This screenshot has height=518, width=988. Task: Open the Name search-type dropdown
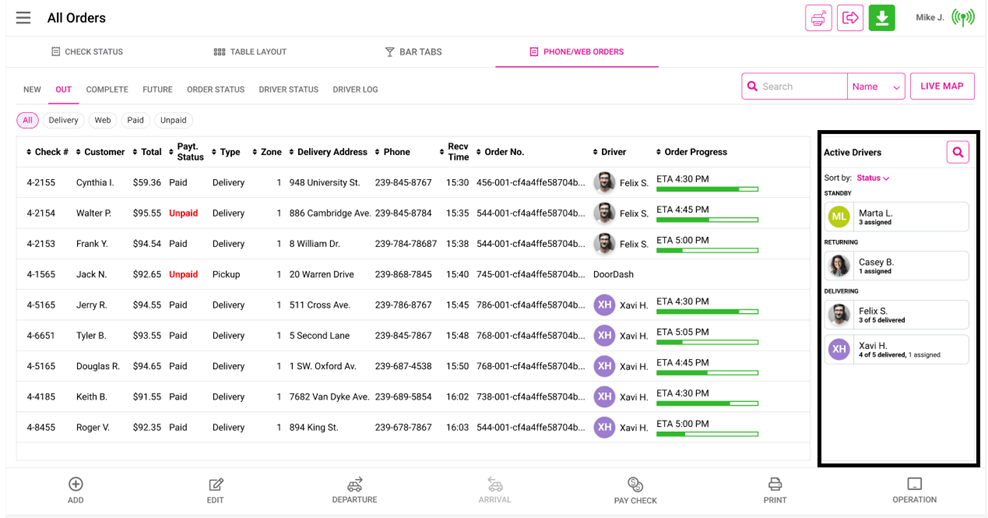pyautogui.click(x=876, y=87)
